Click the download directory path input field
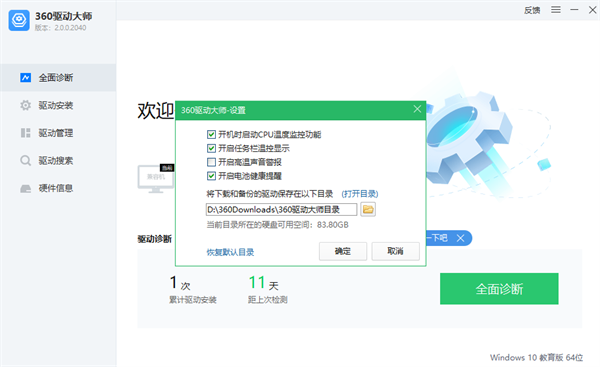The width and height of the screenshot is (600, 367). coord(281,209)
